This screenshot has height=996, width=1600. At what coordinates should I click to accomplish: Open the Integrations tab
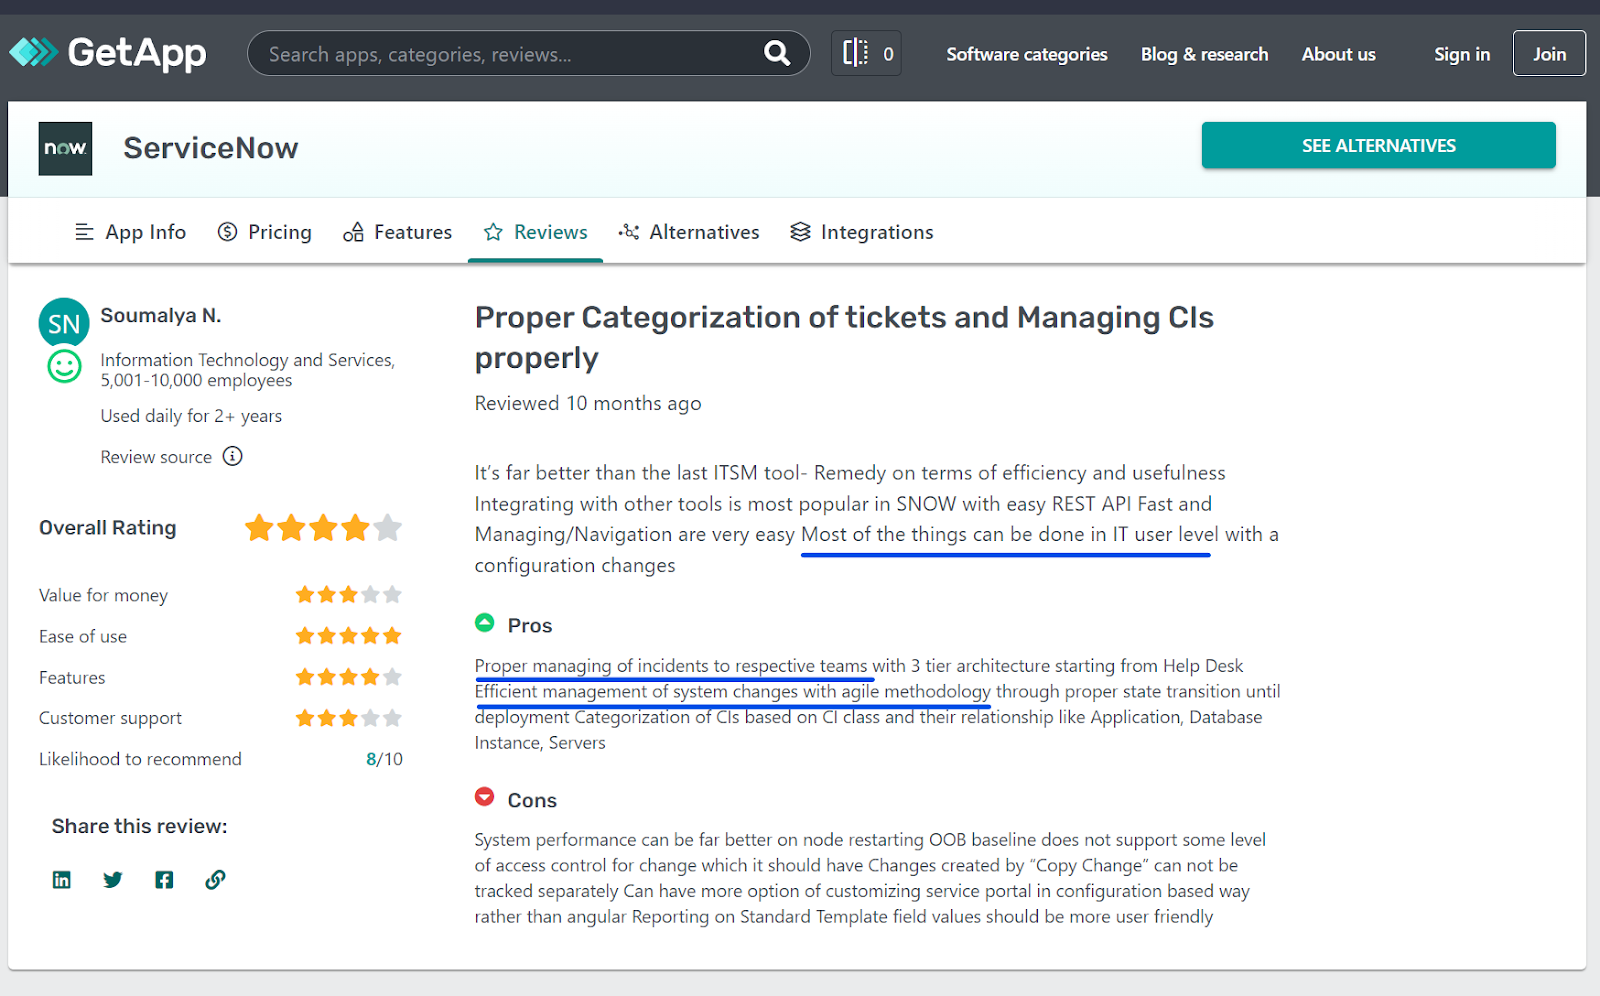point(862,232)
